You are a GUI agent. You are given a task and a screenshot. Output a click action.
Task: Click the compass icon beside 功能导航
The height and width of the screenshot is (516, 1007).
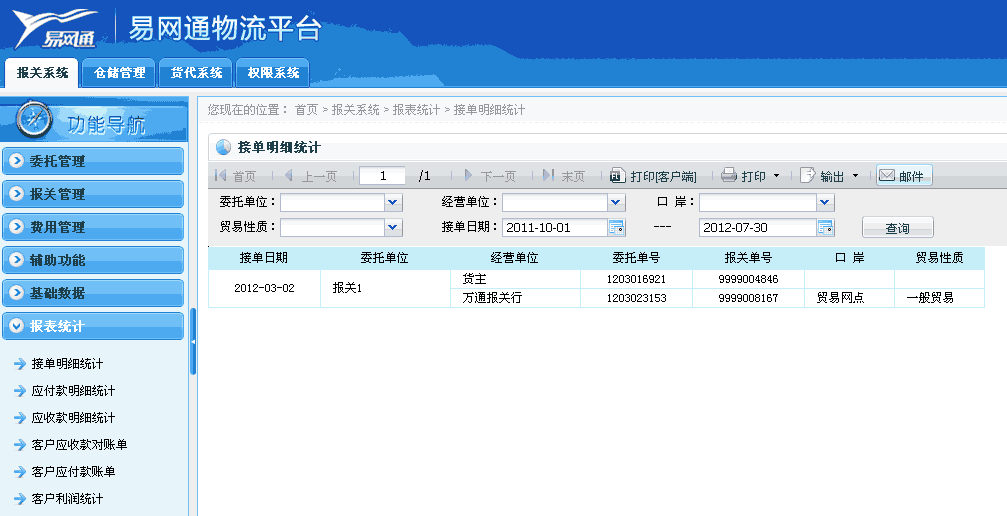click(x=33, y=119)
